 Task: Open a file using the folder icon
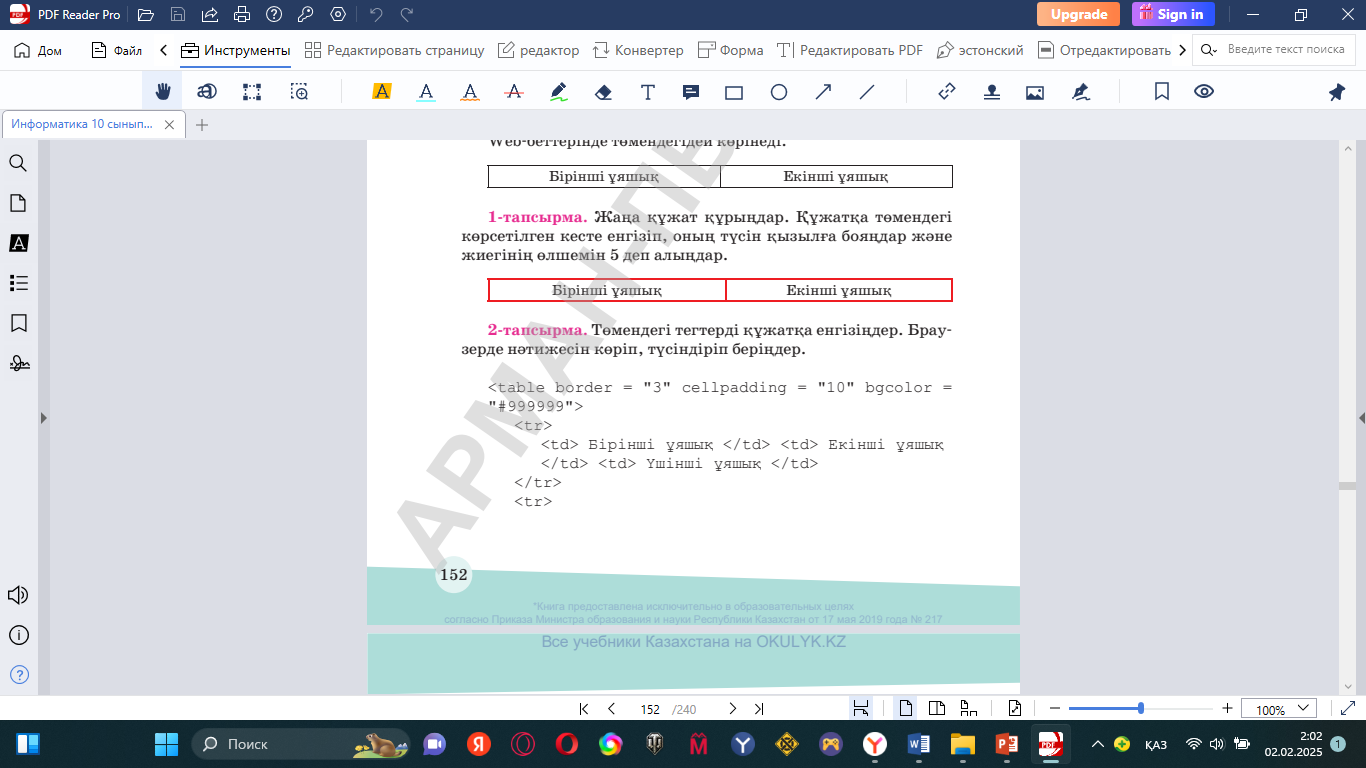click(x=146, y=15)
